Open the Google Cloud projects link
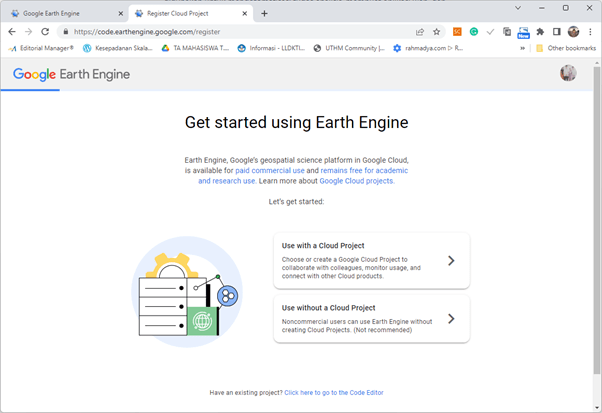The width and height of the screenshot is (602, 413). point(357,181)
